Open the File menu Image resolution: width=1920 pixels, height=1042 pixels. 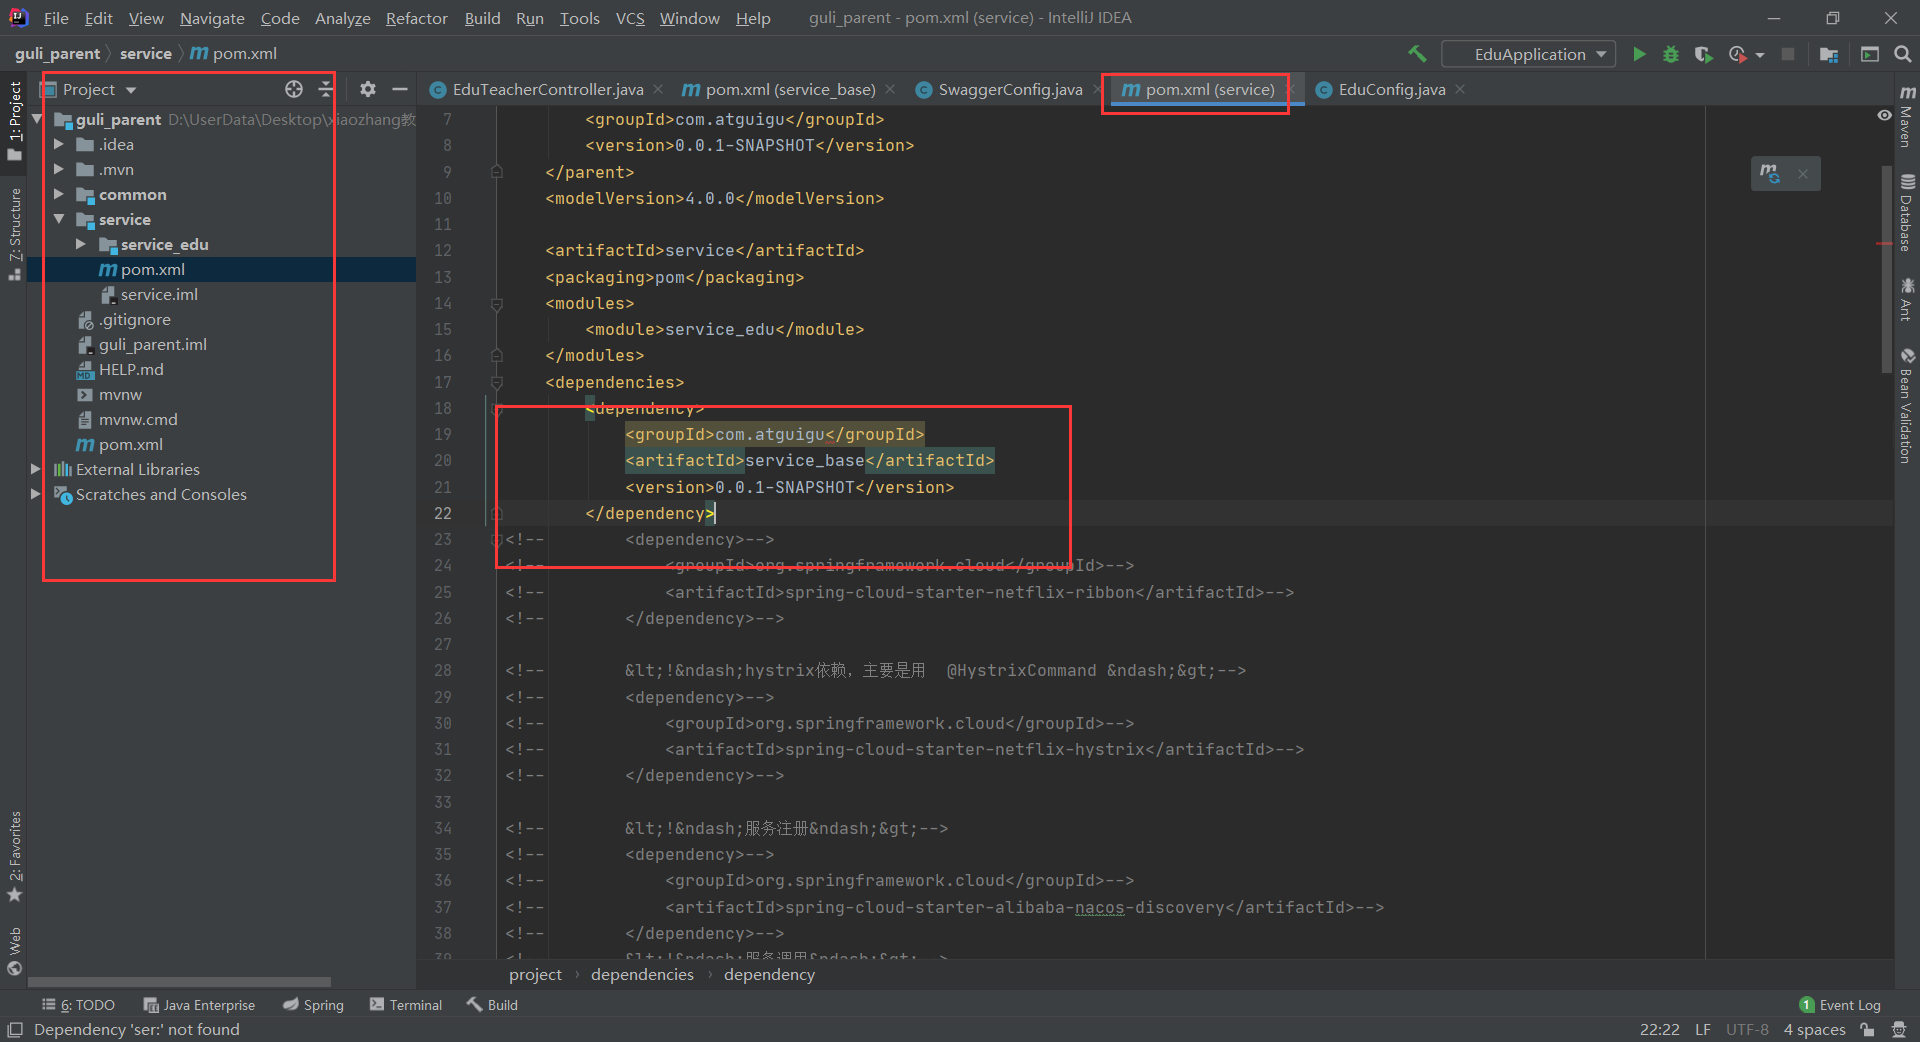[56, 18]
